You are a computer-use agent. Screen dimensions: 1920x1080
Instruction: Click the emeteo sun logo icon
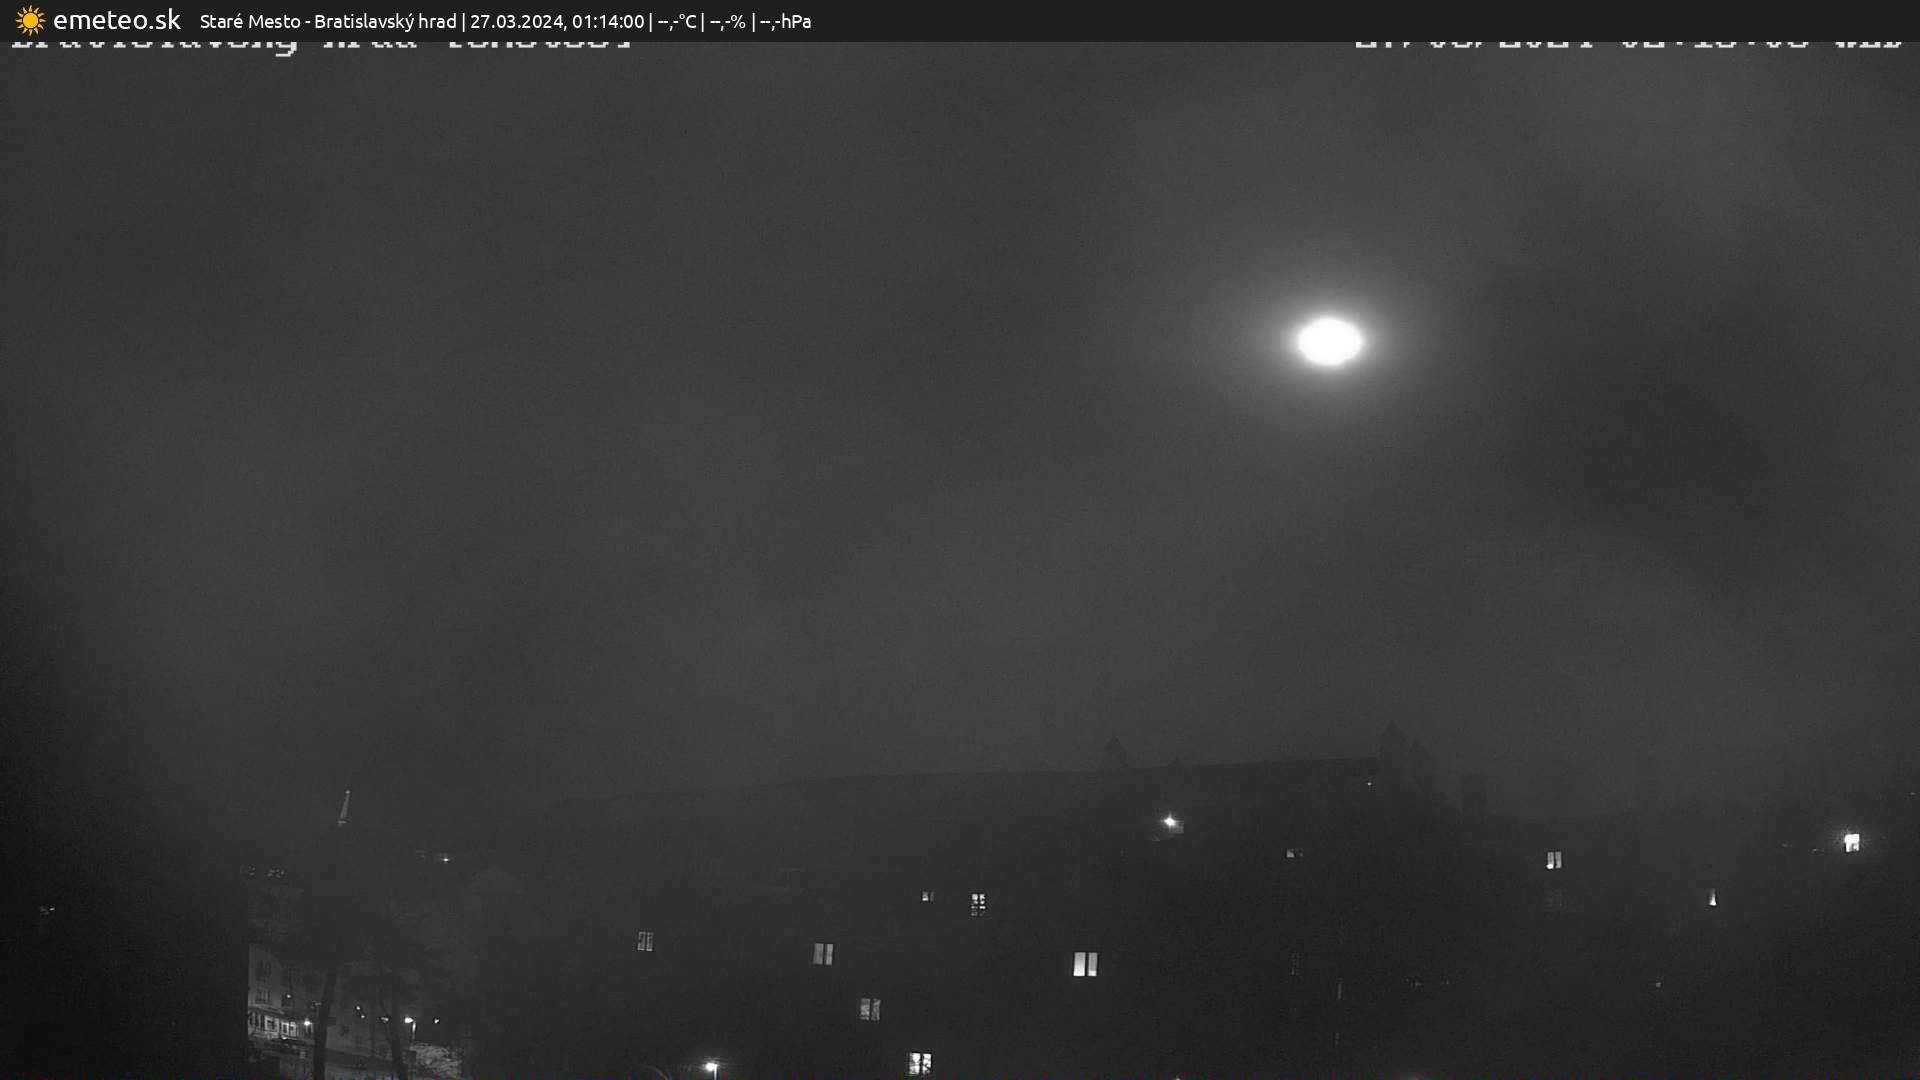(x=30, y=21)
